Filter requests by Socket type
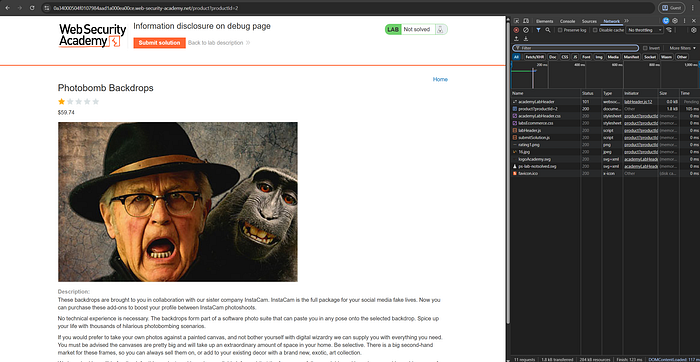The height and width of the screenshot is (362, 700). [x=650, y=57]
